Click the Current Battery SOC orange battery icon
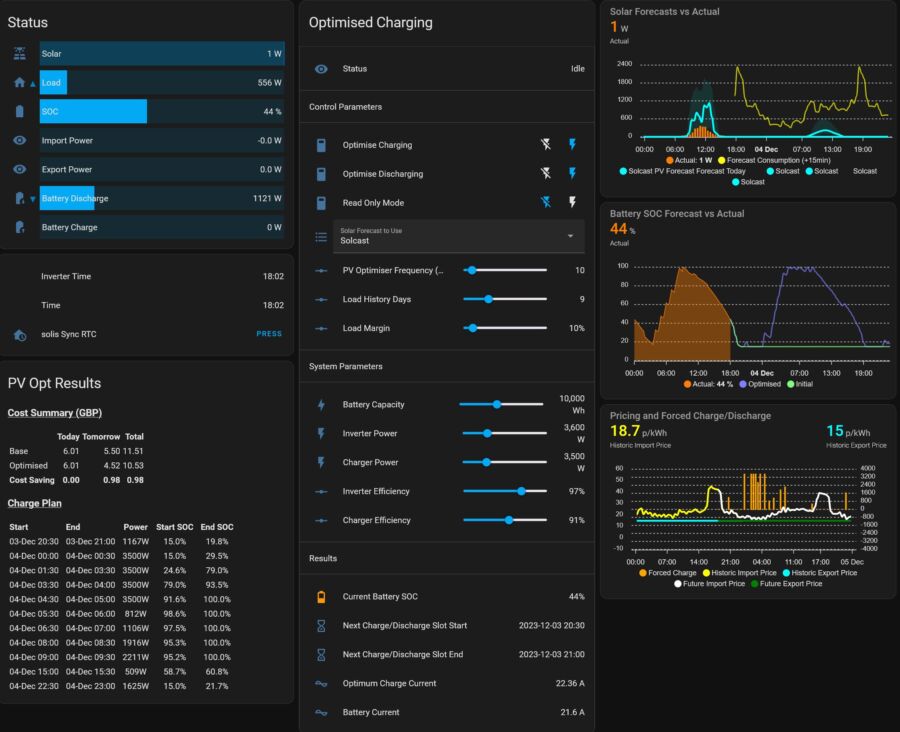The width and height of the screenshot is (900, 732). (321, 597)
